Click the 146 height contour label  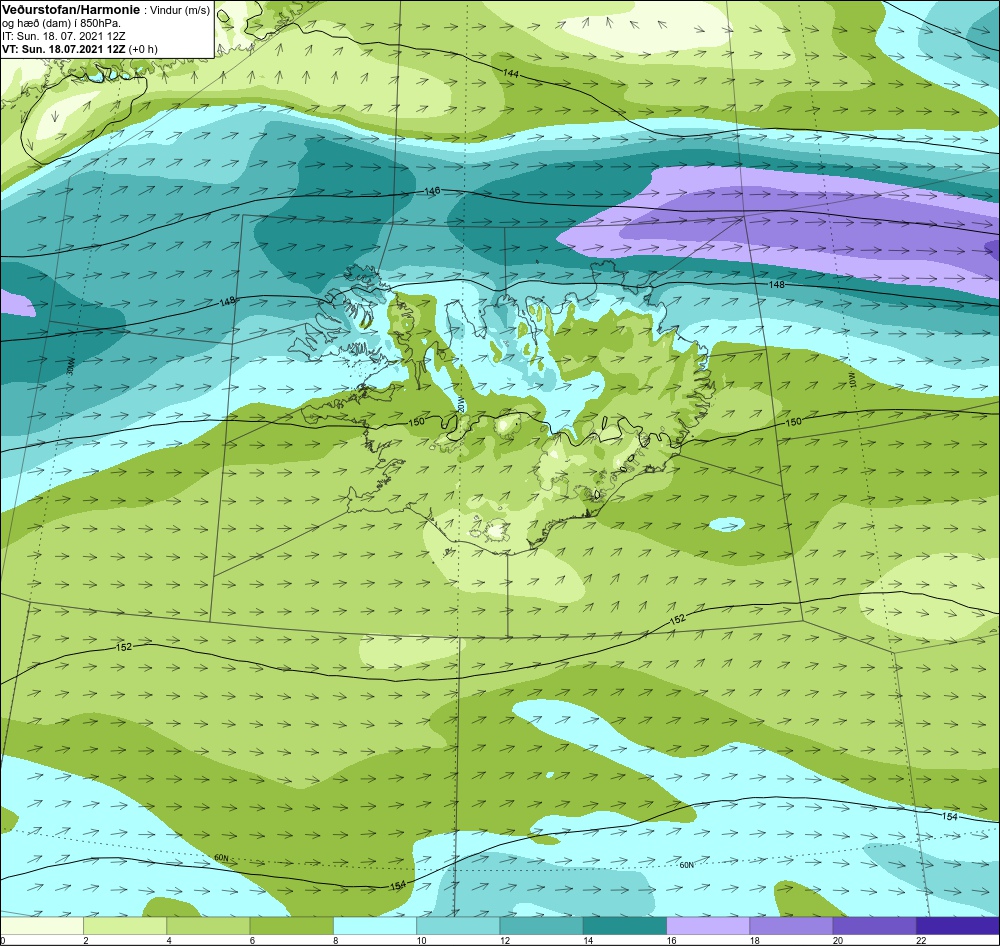tap(432, 191)
